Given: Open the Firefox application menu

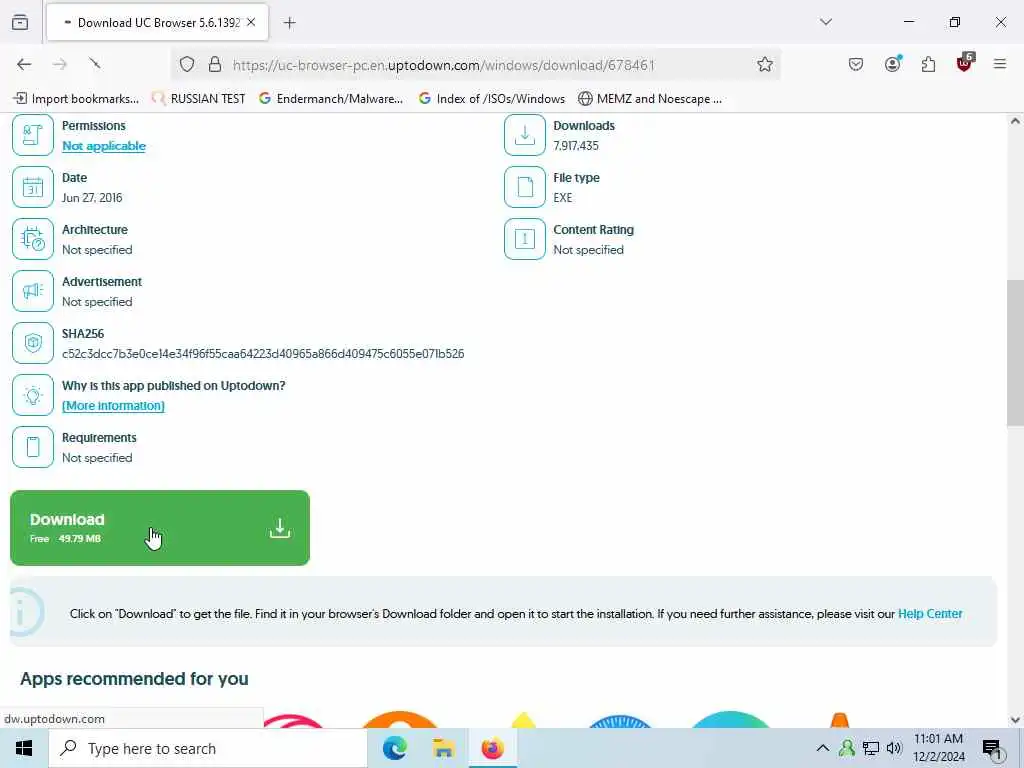Looking at the screenshot, I should pyautogui.click(x=1000, y=64).
